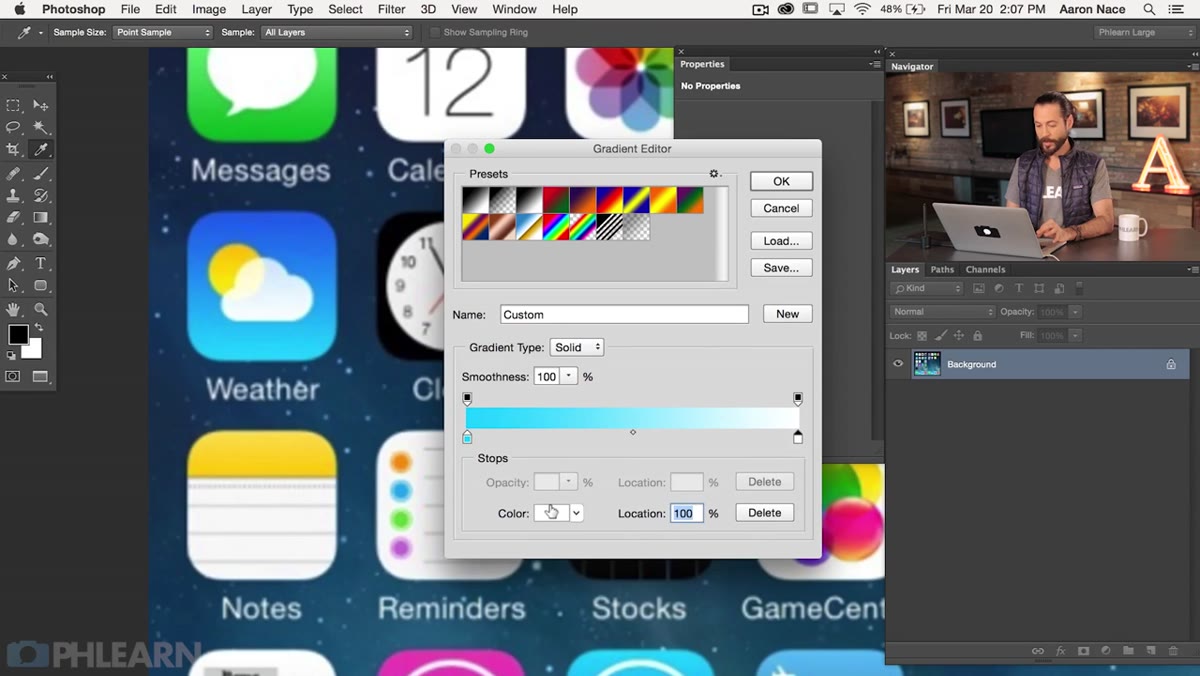1200x676 pixels.
Task: Open Normal blend mode dropdown
Action: 942,312
